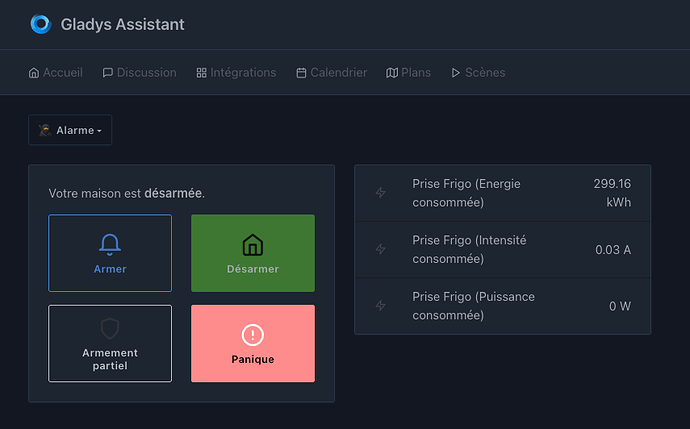Click the house icon in Désarmer tile

point(253,244)
